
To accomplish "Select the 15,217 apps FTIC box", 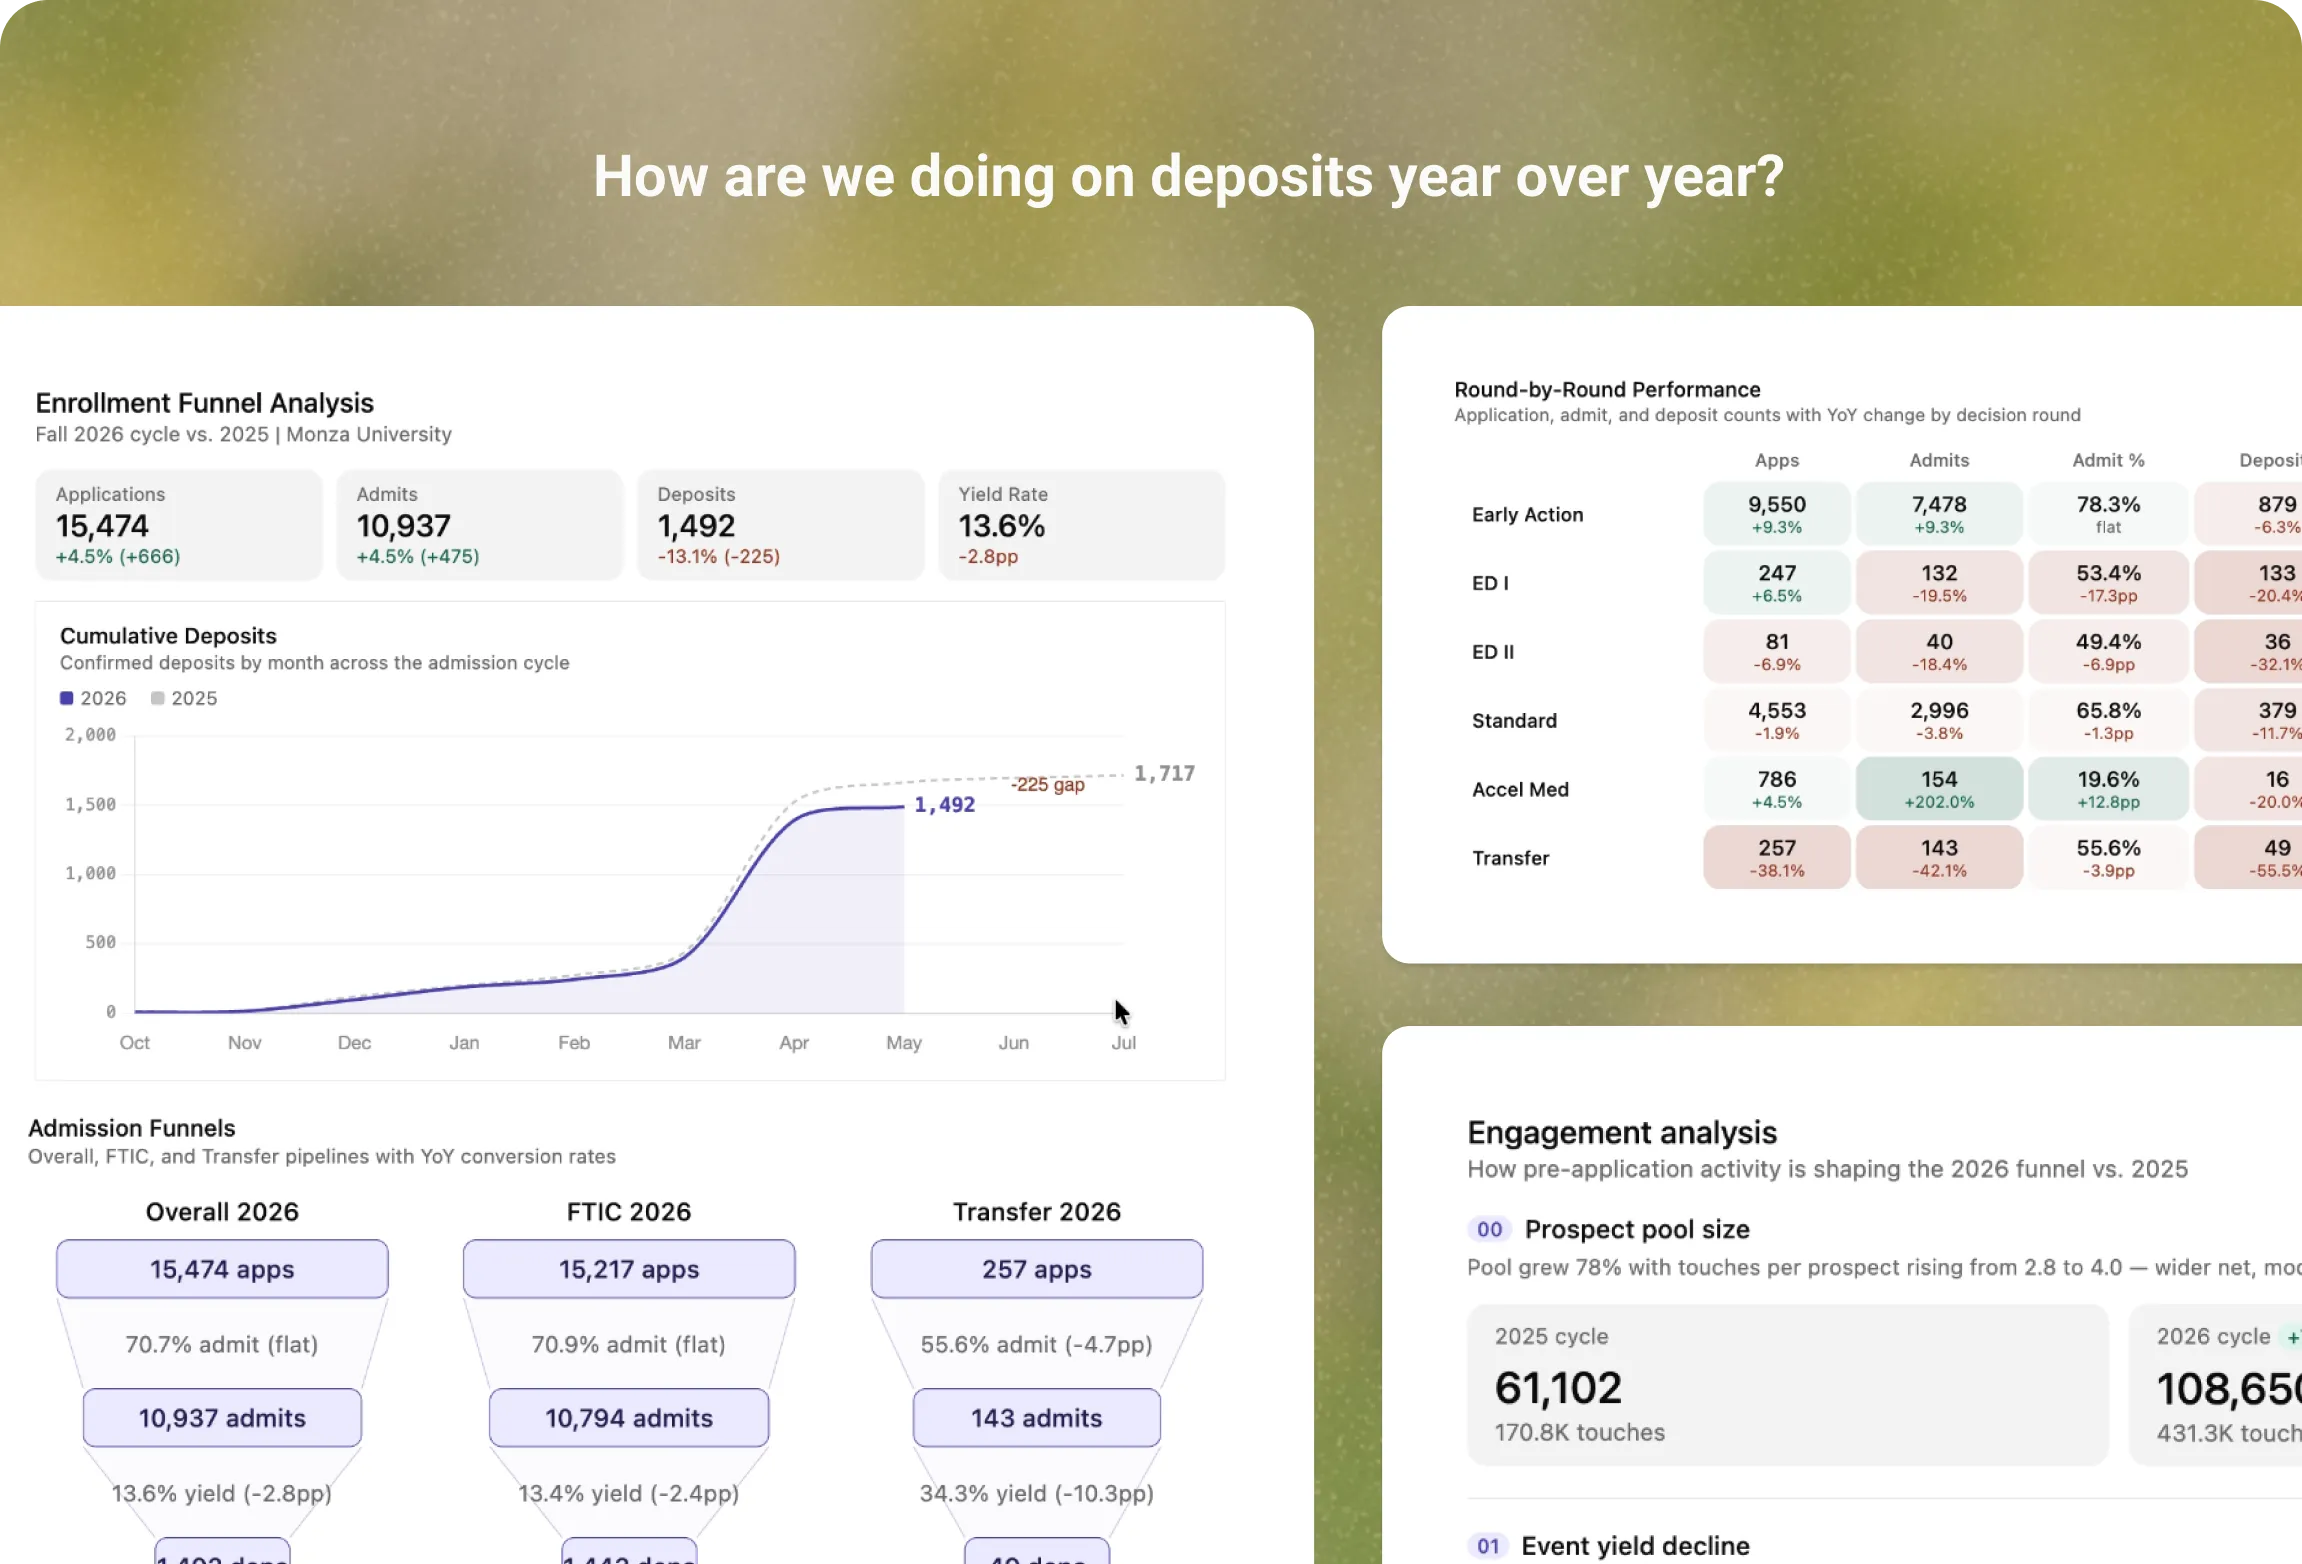I will pyautogui.click(x=629, y=1269).
